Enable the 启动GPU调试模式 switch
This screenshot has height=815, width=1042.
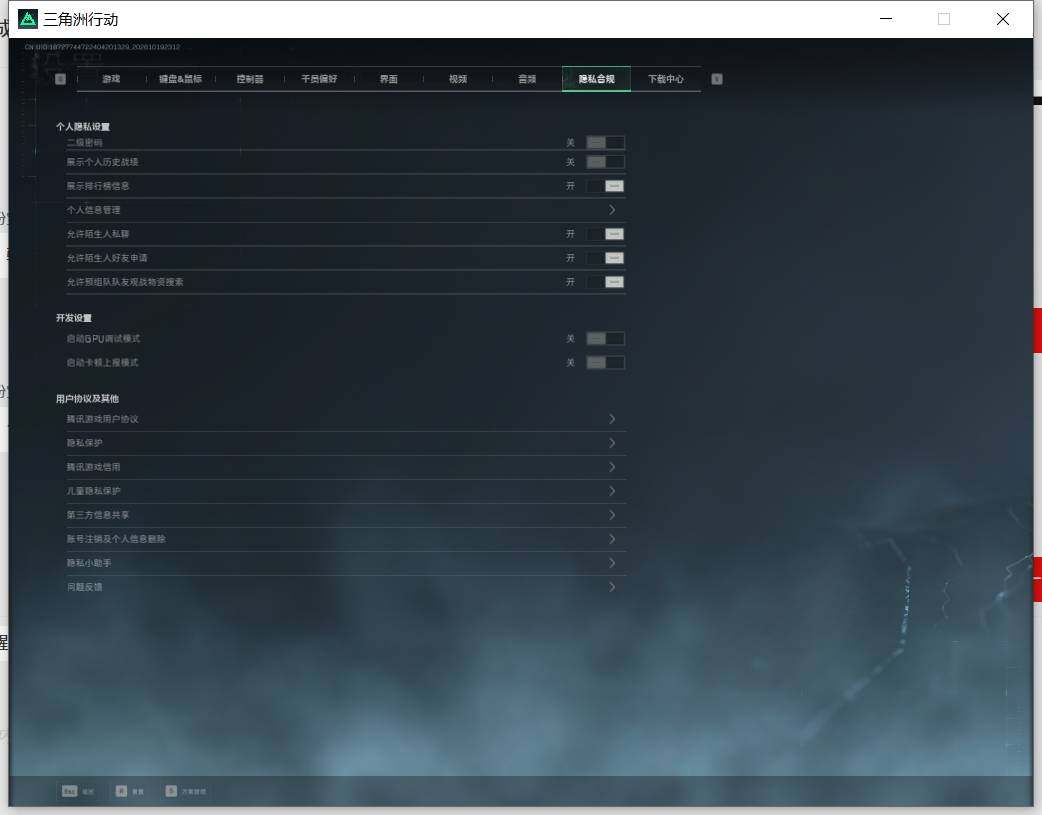pyautogui.click(x=605, y=339)
